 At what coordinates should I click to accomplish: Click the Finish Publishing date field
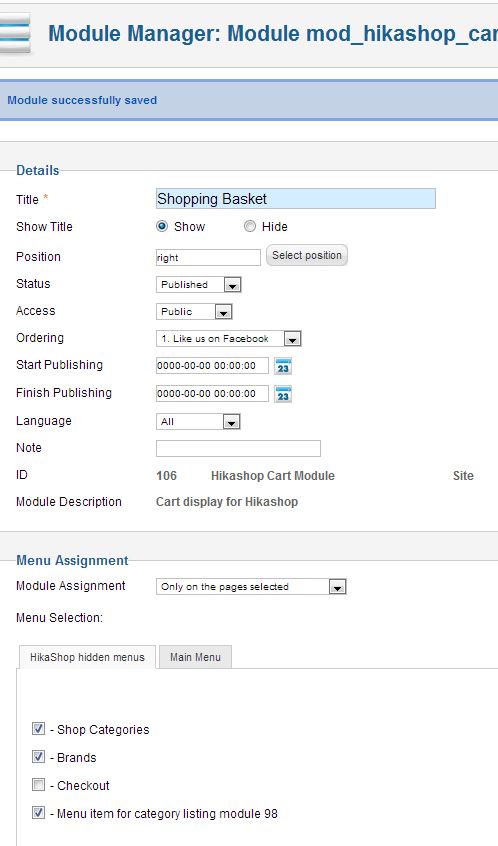click(212, 394)
